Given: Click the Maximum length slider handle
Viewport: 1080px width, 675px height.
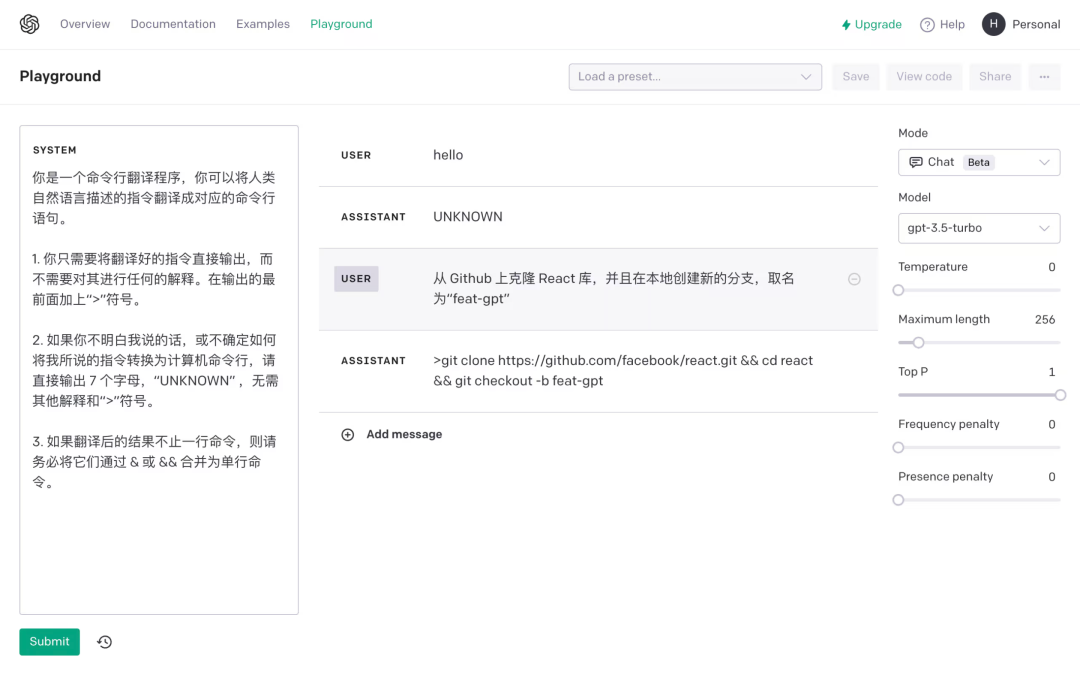Looking at the screenshot, I should point(918,343).
